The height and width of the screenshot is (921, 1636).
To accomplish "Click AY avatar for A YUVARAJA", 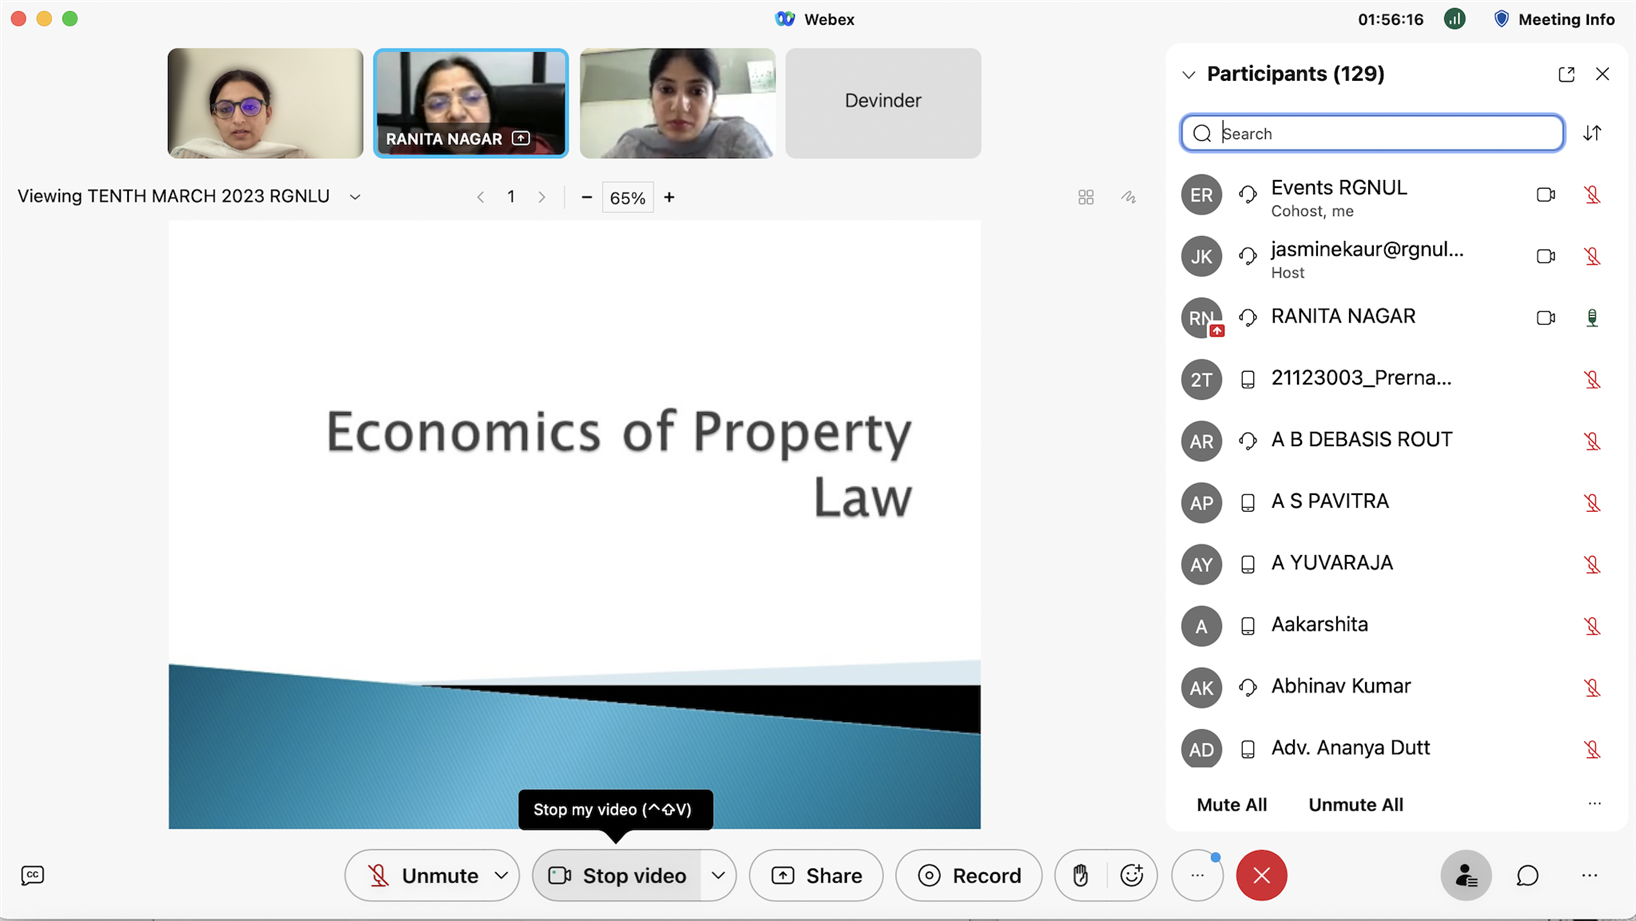I will pyautogui.click(x=1201, y=564).
